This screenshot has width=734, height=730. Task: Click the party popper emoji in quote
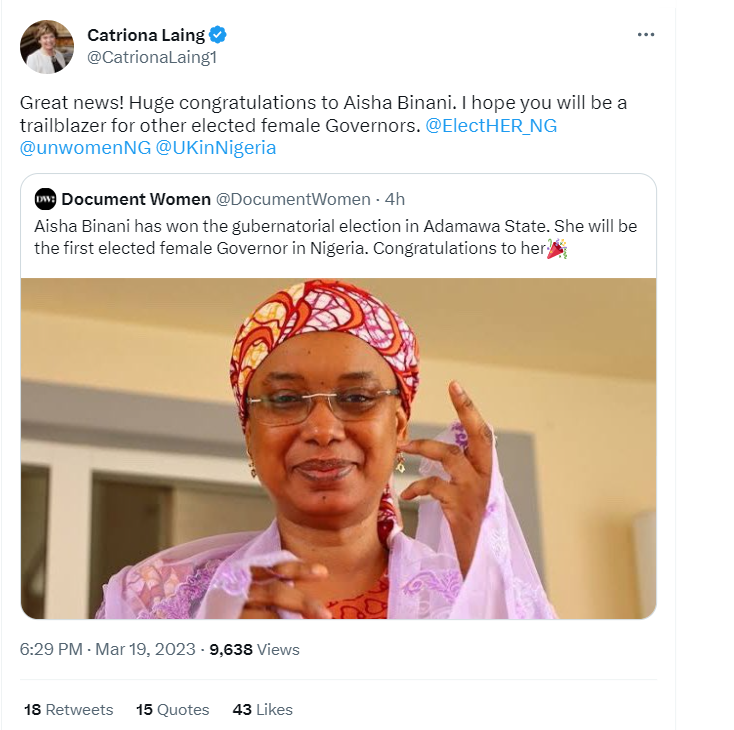pyautogui.click(x=556, y=249)
